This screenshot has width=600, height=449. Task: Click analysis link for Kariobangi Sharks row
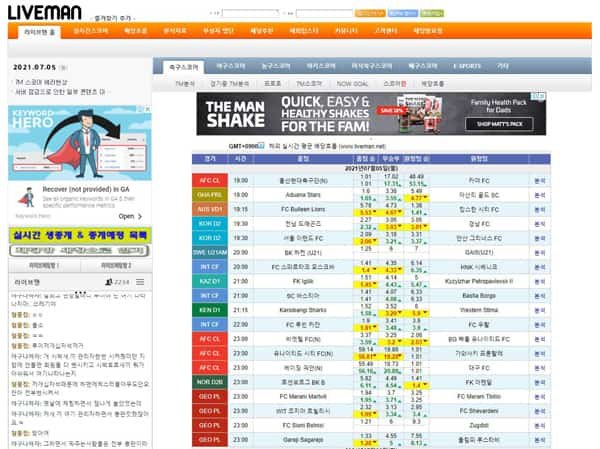tap(540, 310)
